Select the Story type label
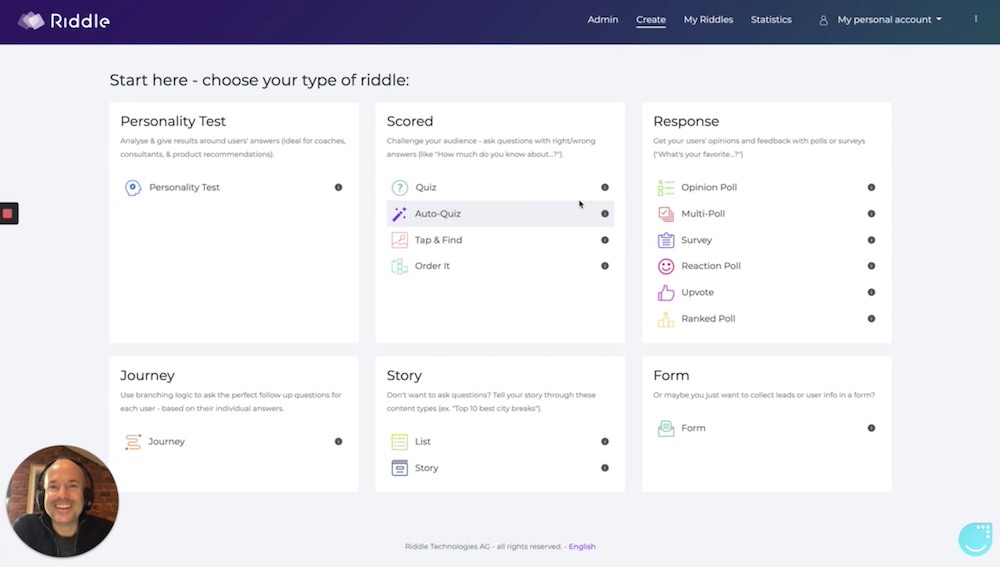This screenshot has width=1000, height=567. [x=426, y=468]
